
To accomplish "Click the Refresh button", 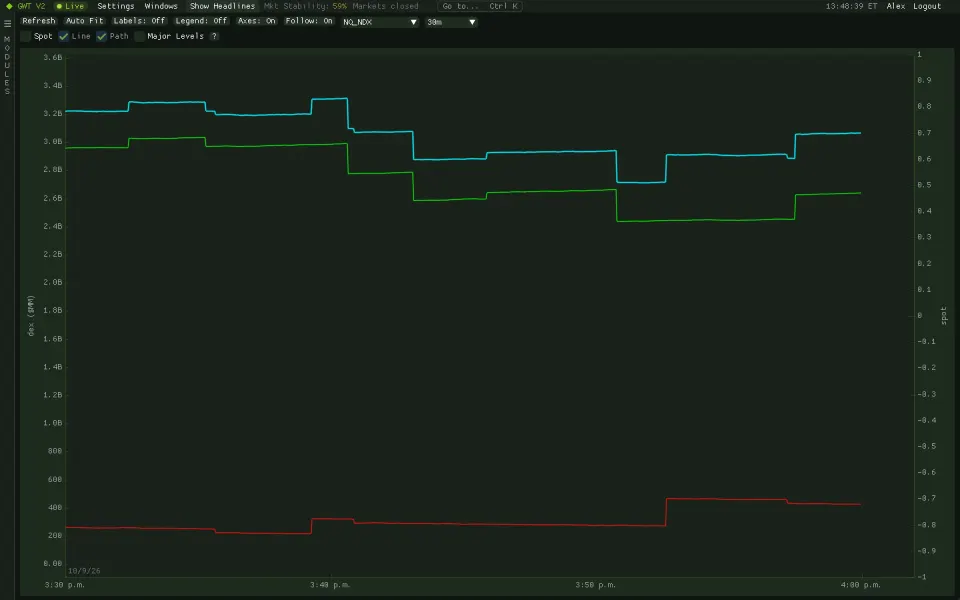I will (39, 21).
